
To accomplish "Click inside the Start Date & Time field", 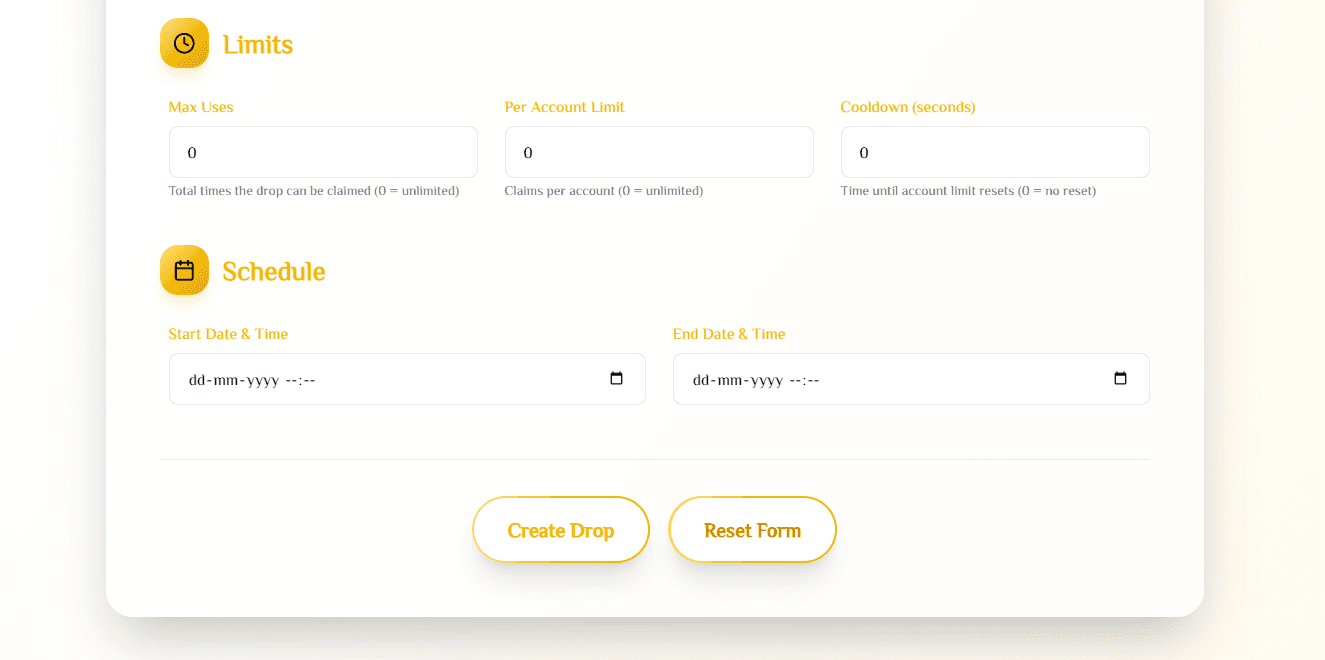I will 380,379.
